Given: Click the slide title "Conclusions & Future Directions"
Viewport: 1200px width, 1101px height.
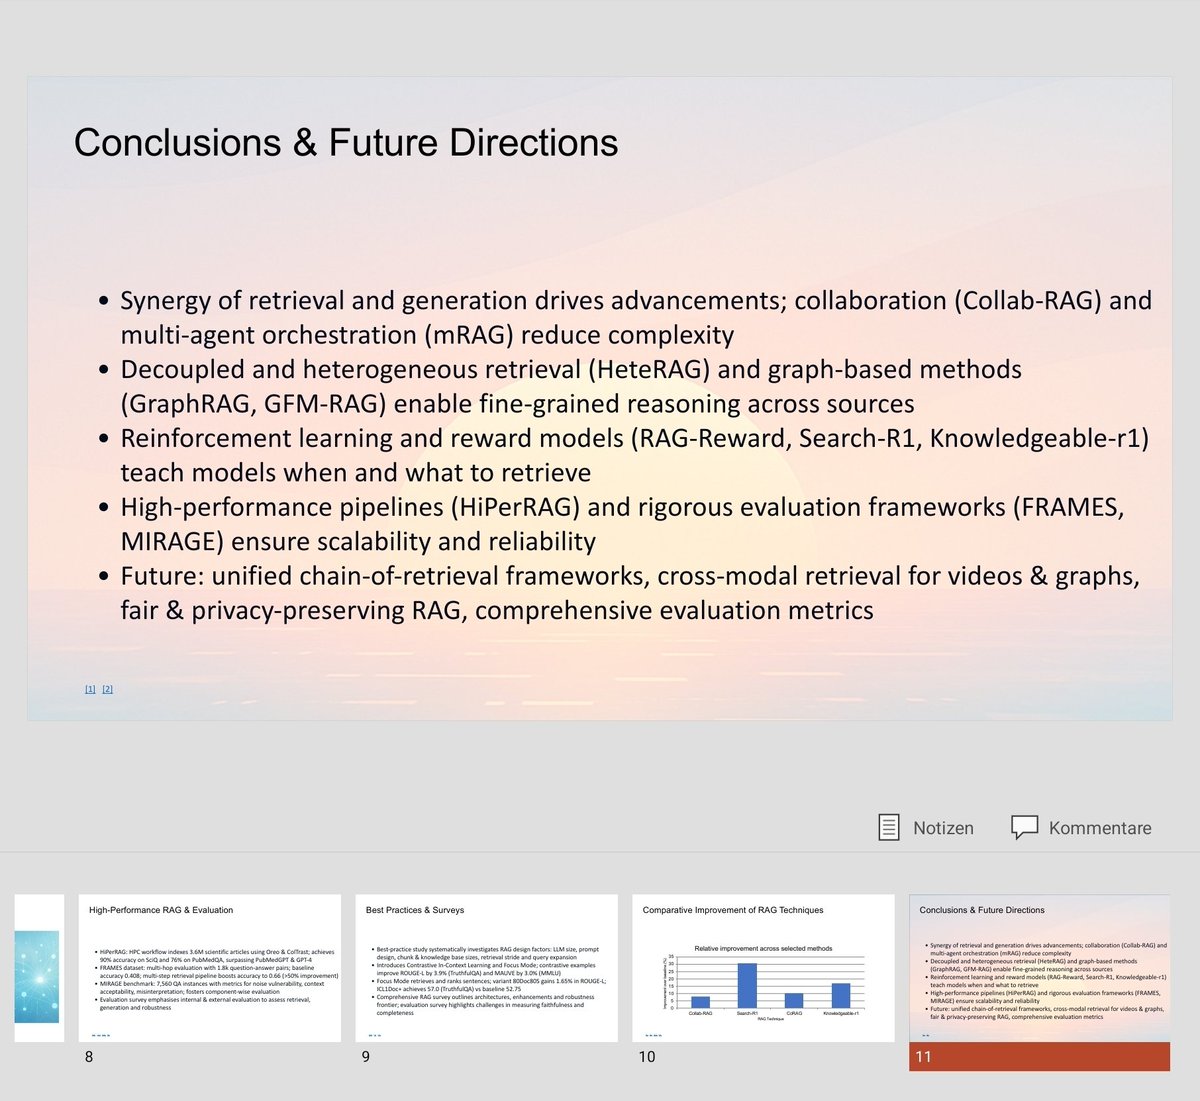Looking at the screenshot, I should (x=346, y=143).
